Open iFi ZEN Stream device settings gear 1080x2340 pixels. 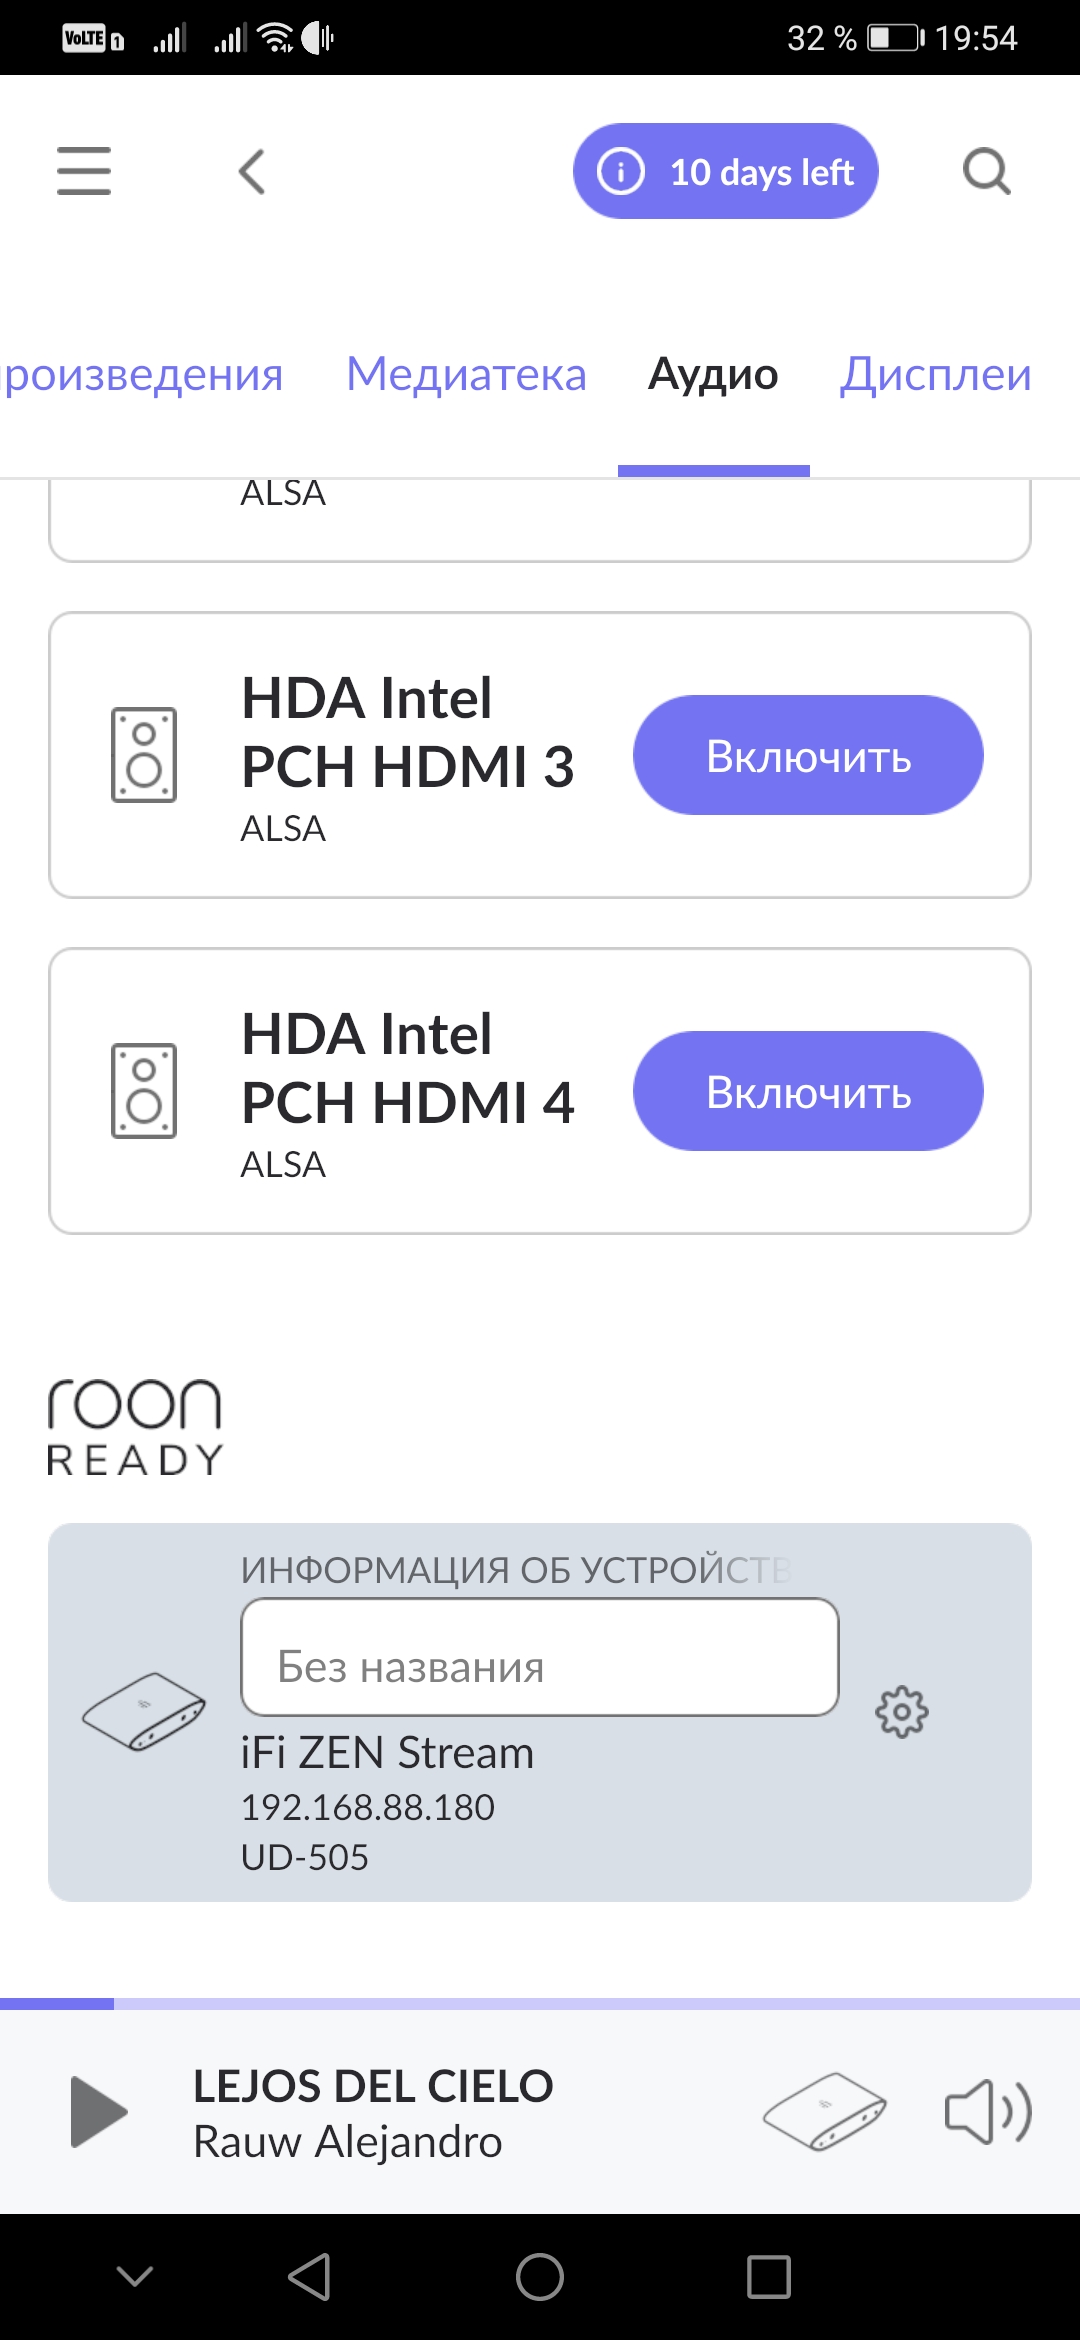click(902, 1712)
